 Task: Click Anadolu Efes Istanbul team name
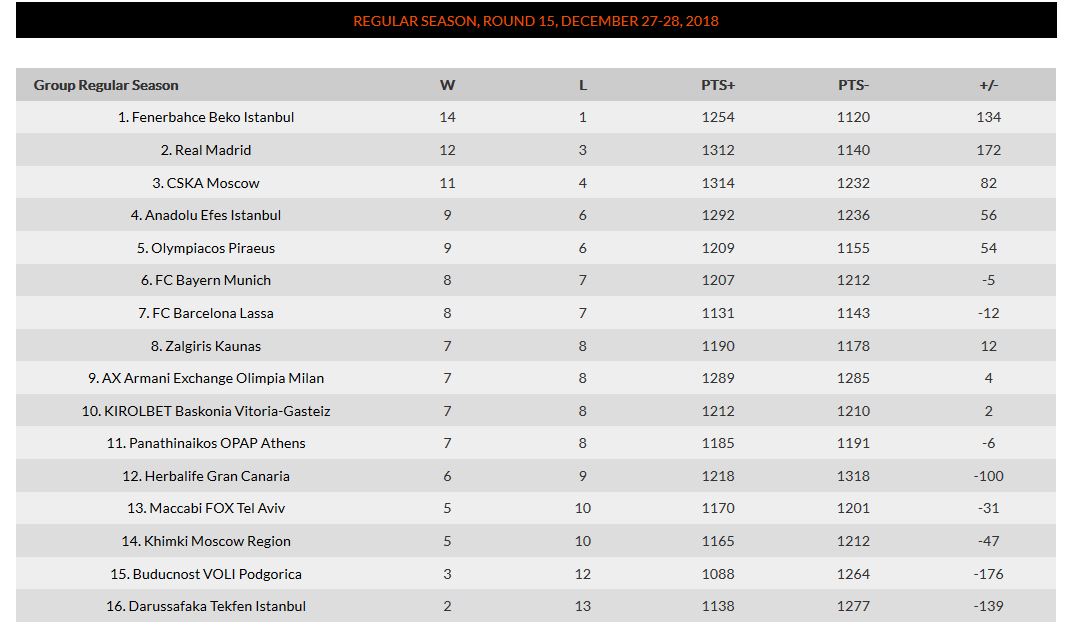(x=213, y=215)
